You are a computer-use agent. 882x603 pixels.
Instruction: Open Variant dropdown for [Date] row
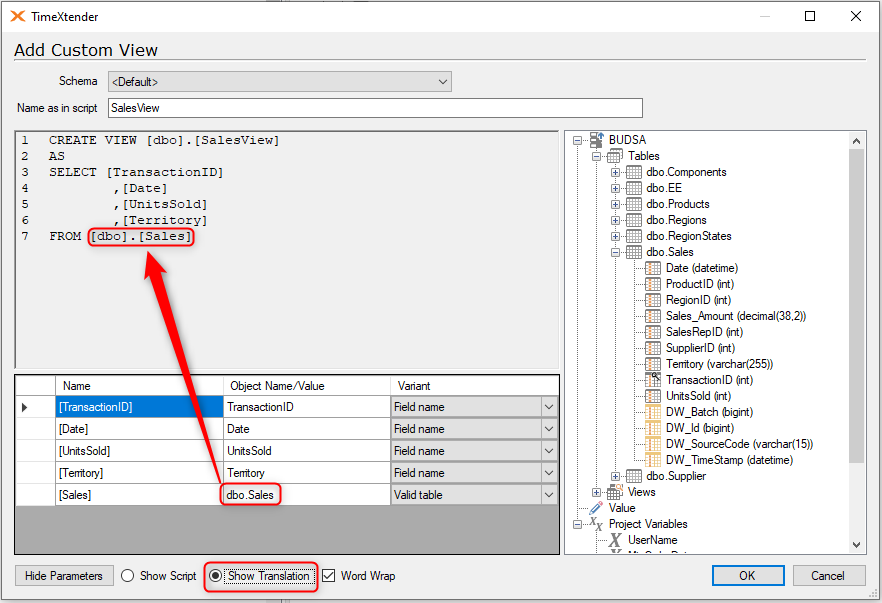point(549,429)
